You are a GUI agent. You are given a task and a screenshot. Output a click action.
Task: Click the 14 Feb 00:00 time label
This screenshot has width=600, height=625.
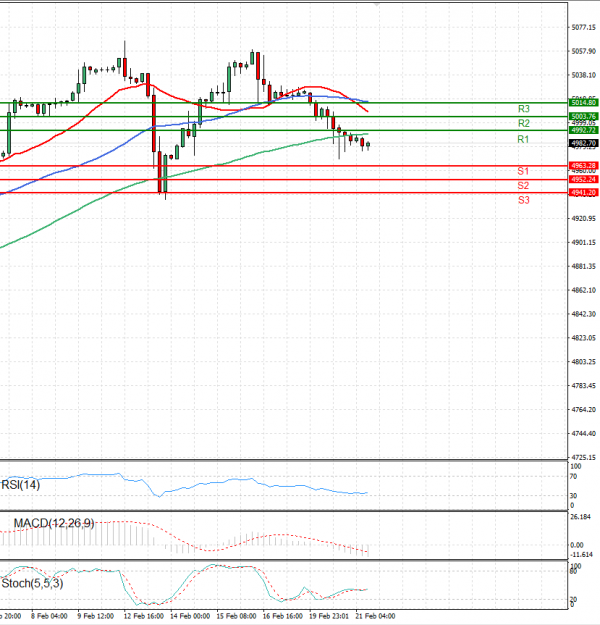click(x=190, y=616)
